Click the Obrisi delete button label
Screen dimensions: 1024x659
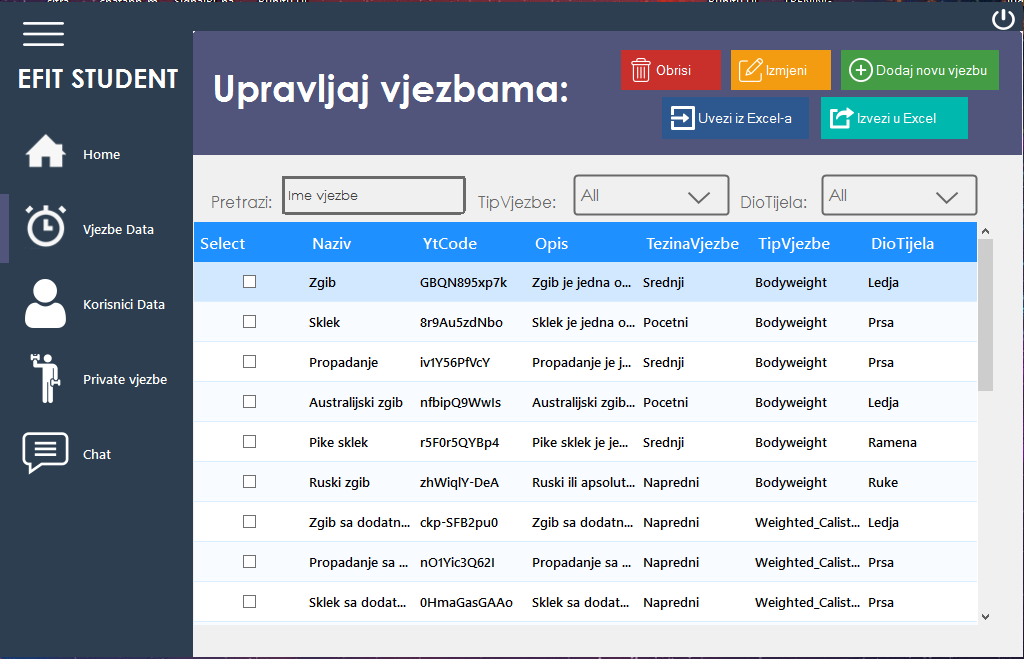[673, 70]
